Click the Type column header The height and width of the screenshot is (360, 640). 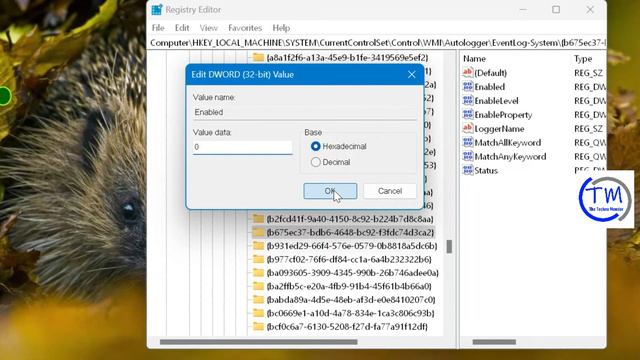[583, 59]
